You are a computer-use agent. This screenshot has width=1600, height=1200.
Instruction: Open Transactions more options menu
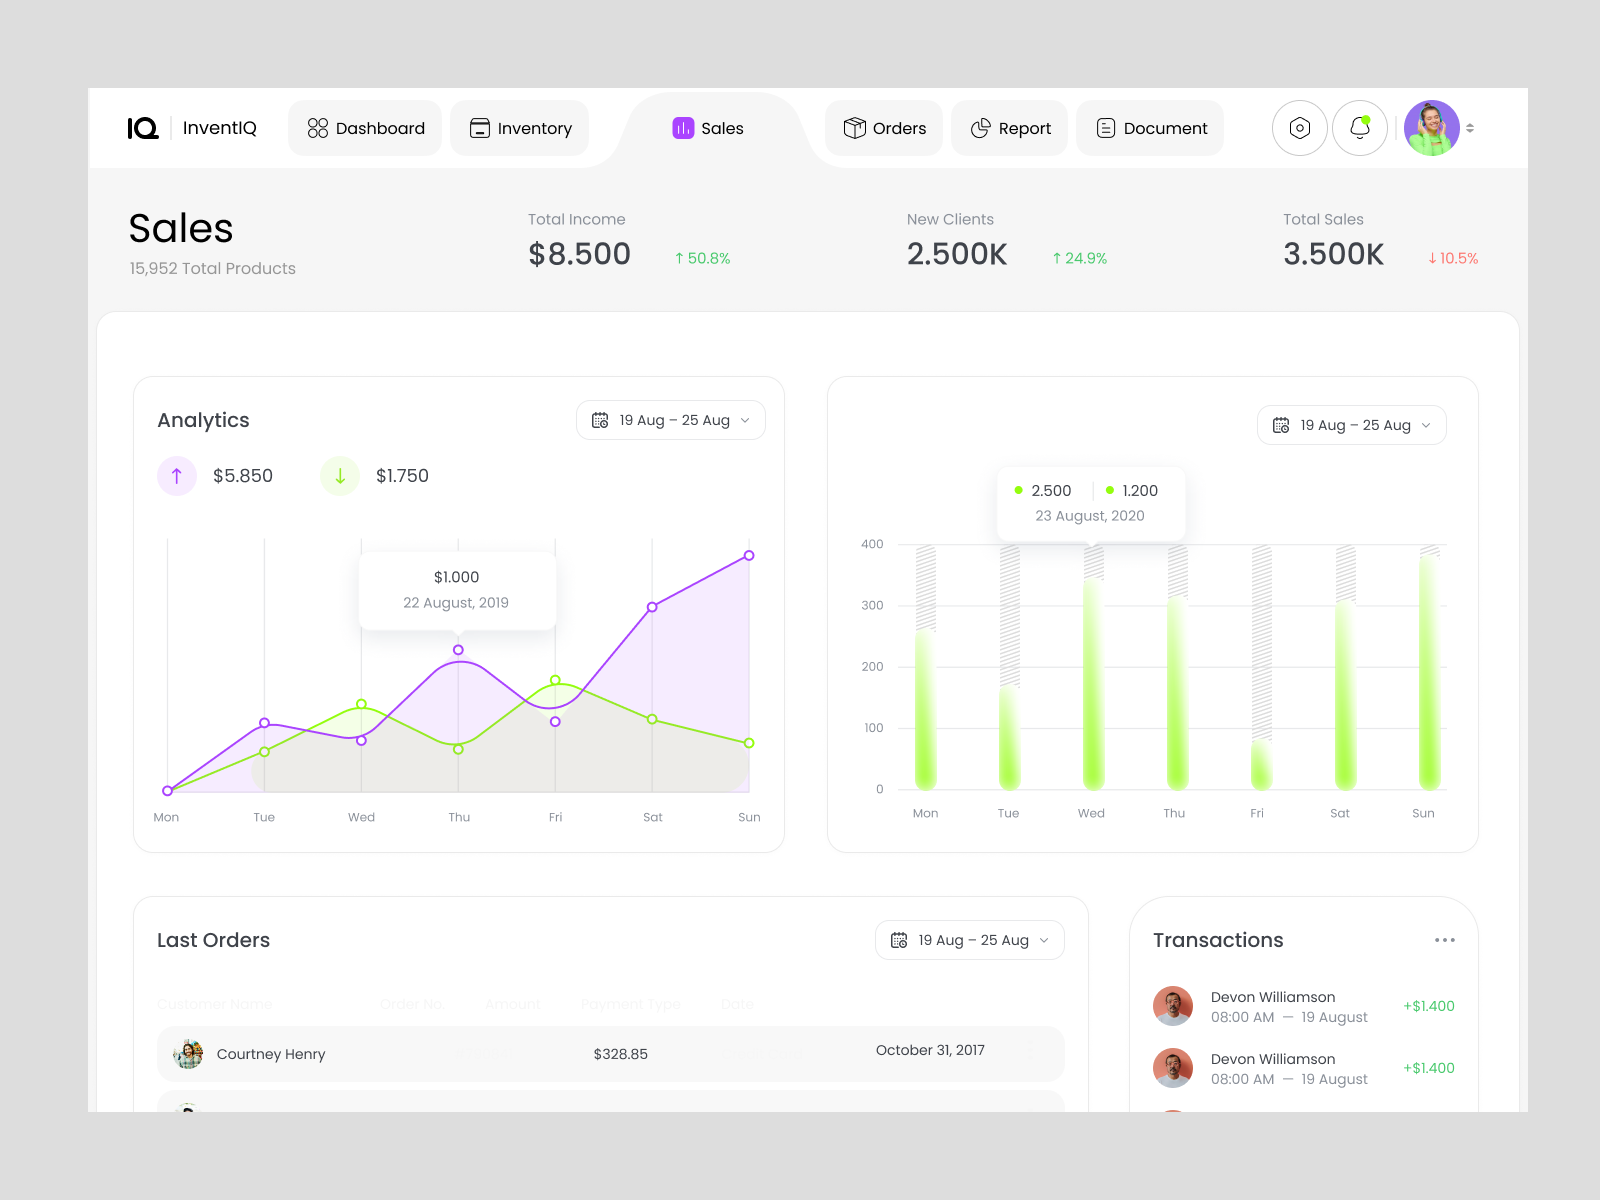(x=1445, y=940)
